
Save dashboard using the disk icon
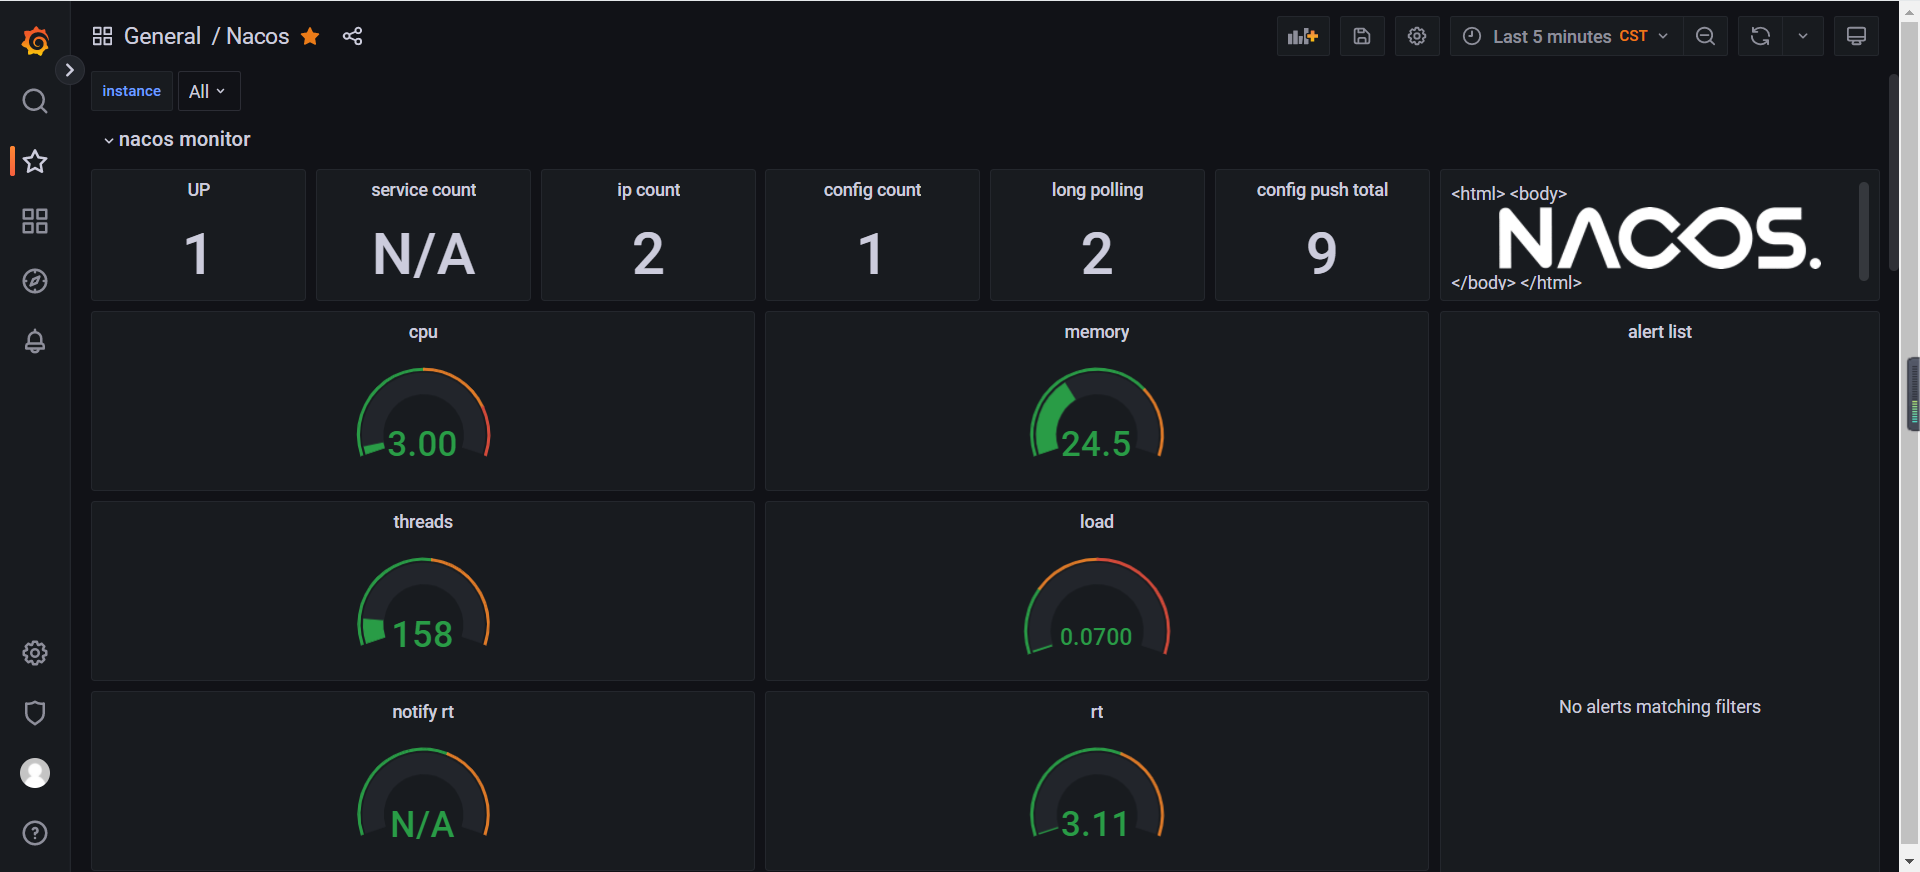click(1361, 37)
